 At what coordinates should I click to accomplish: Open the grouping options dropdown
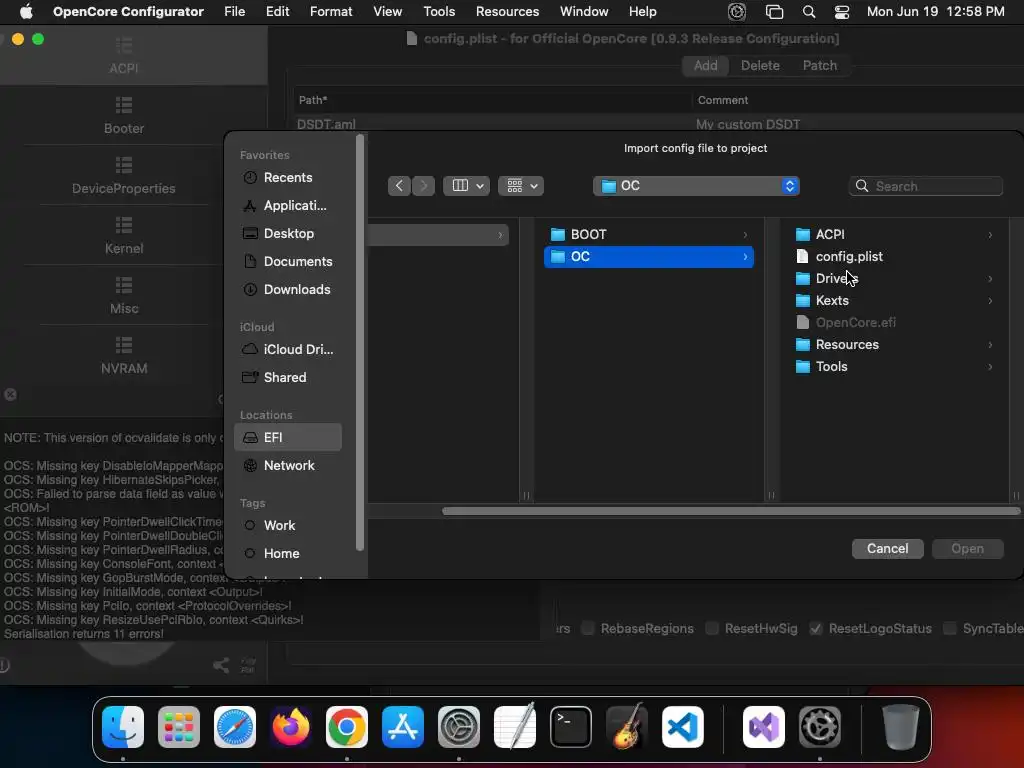[521, 186]
